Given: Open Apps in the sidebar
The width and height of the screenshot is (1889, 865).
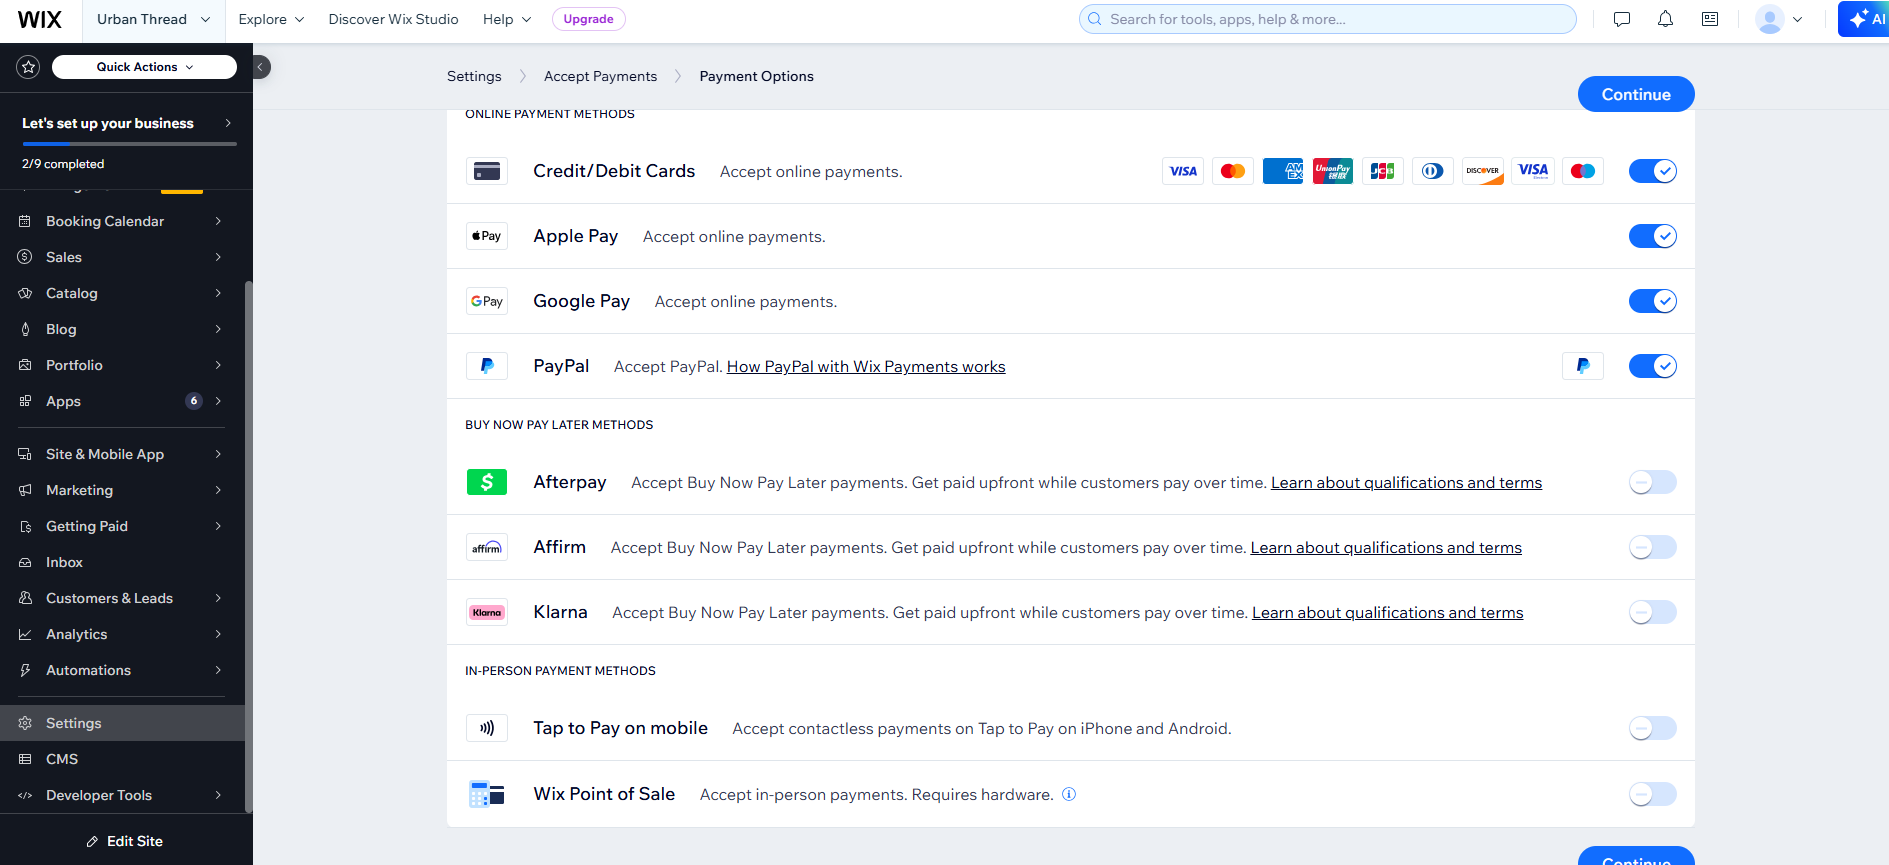Looking at the screenshot, I should point(122,401).
